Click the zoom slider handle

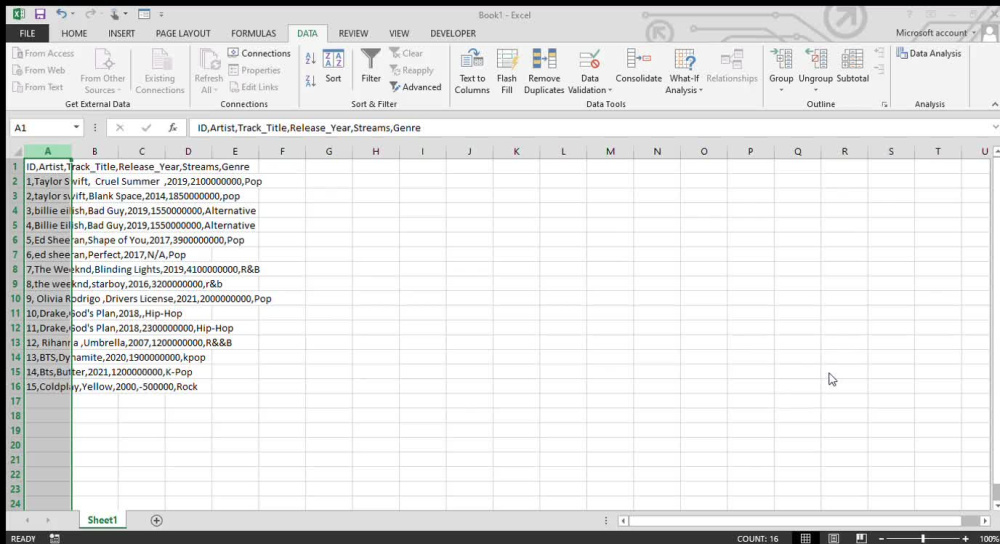point(923,538)
